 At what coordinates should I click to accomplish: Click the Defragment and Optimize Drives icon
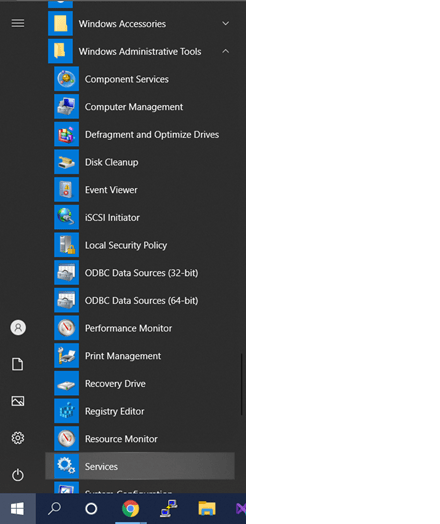[x=66, y=134]
